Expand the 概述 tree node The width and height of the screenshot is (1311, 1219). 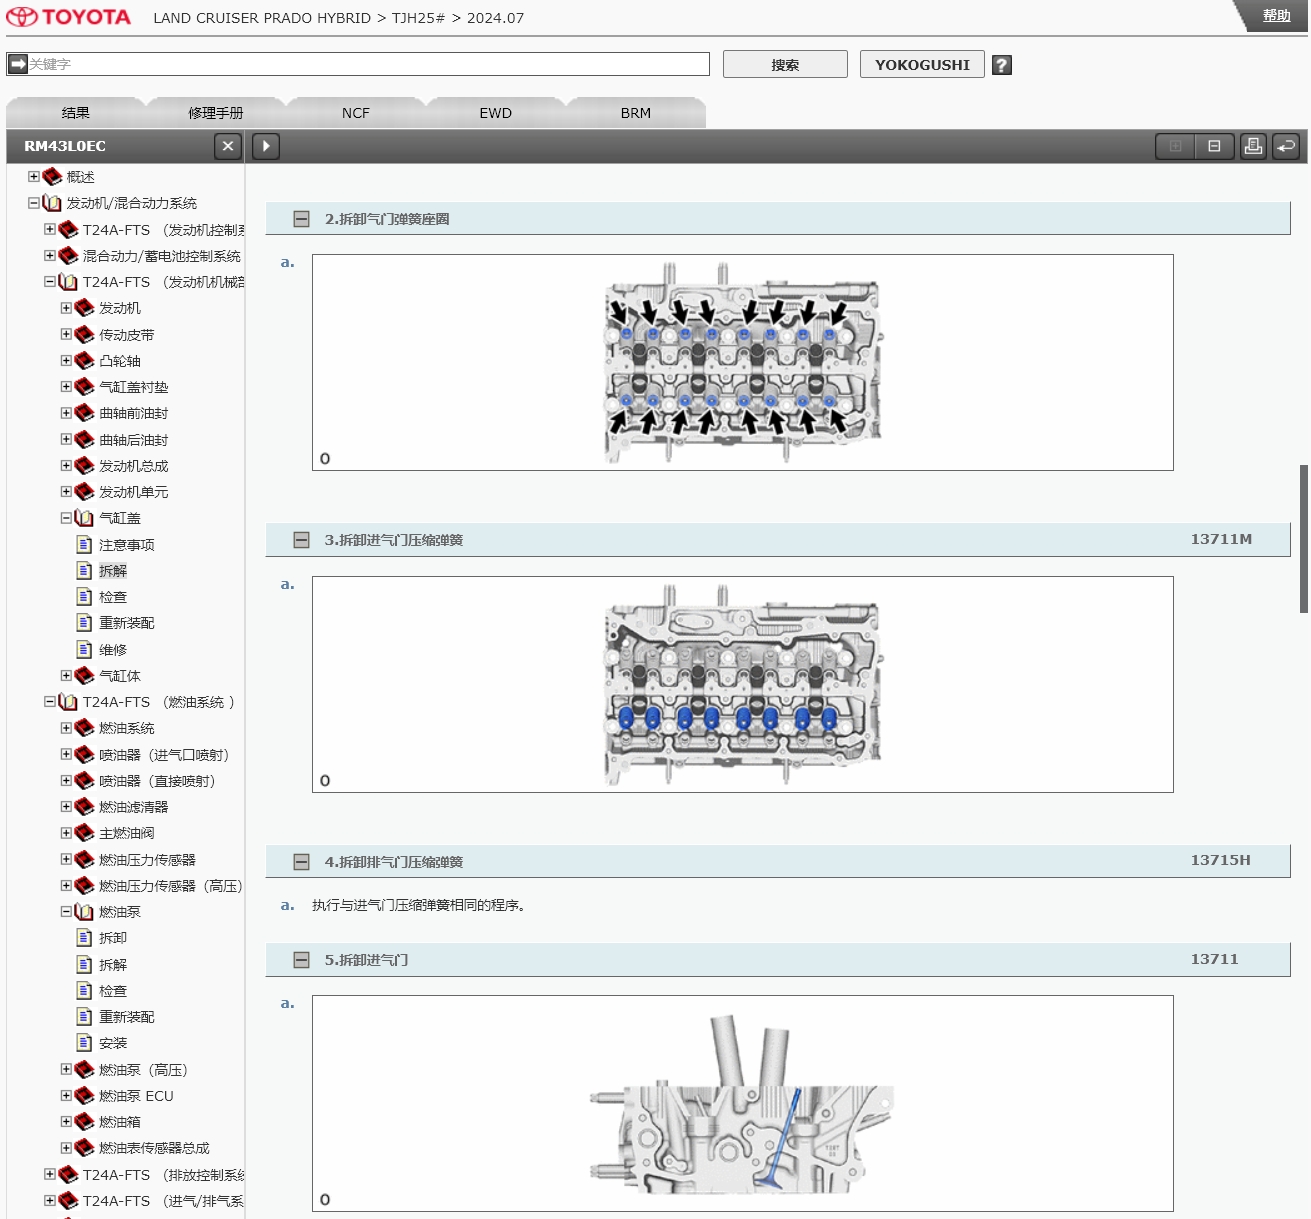pyautogui.click(x=34, y=177)
